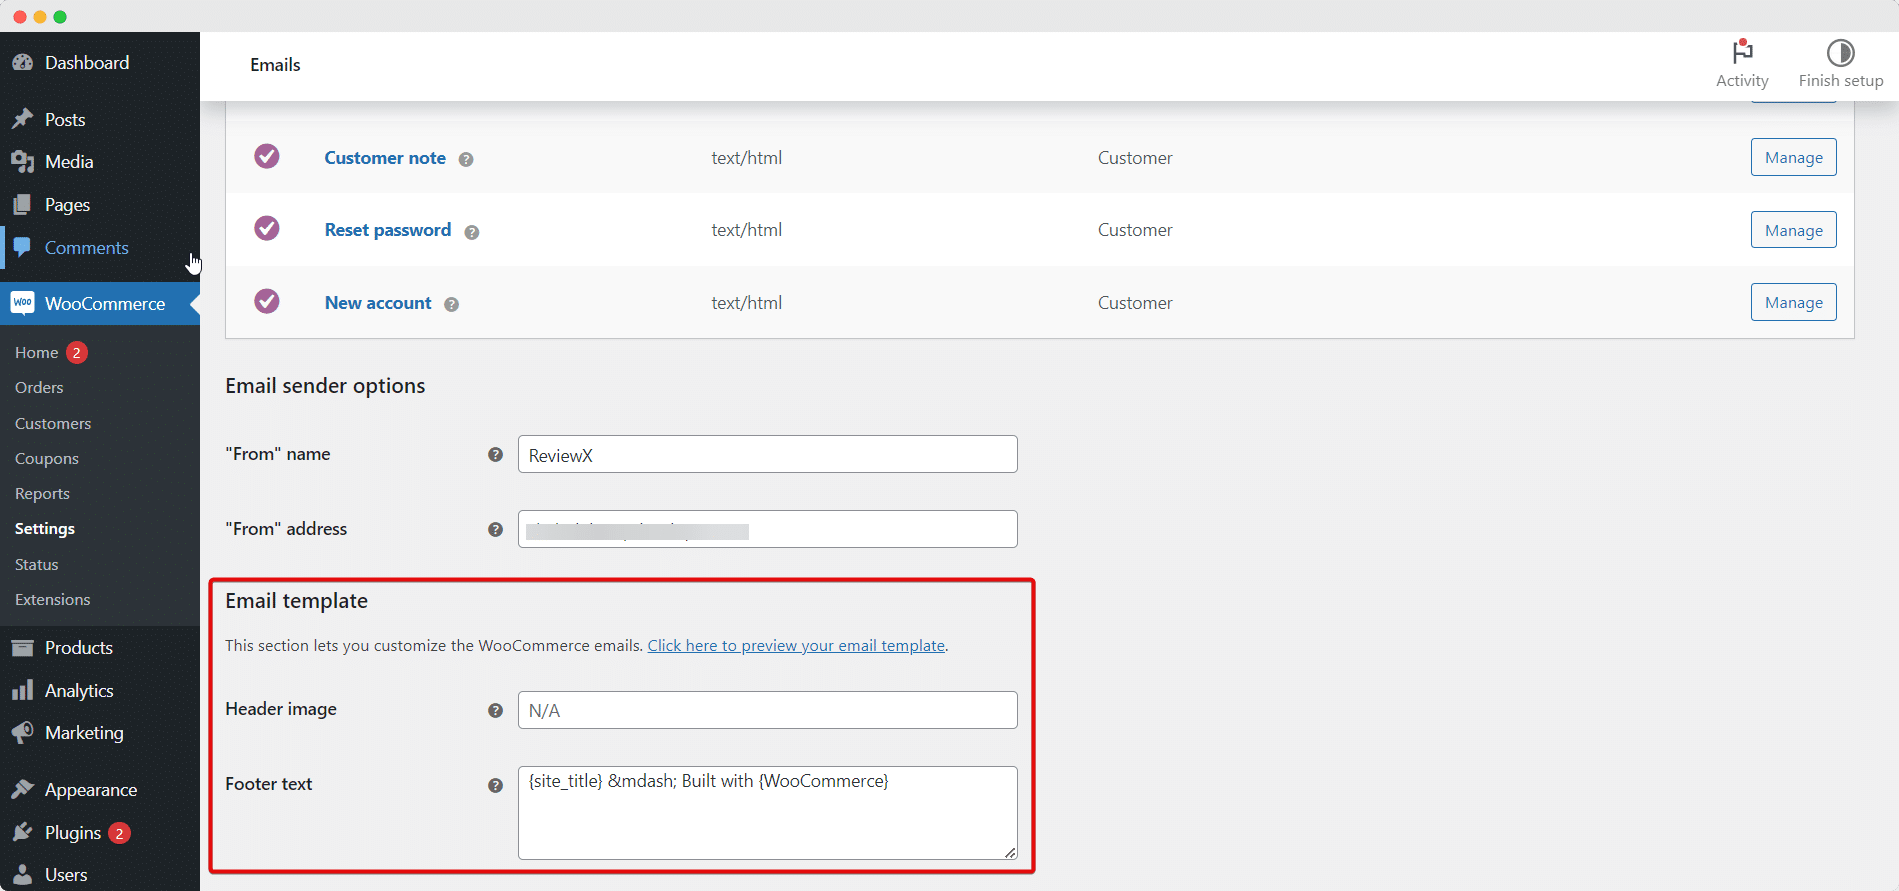Click the WooCommerce logo icon
Screen dimensions: 1899x891
pos(22,303)
